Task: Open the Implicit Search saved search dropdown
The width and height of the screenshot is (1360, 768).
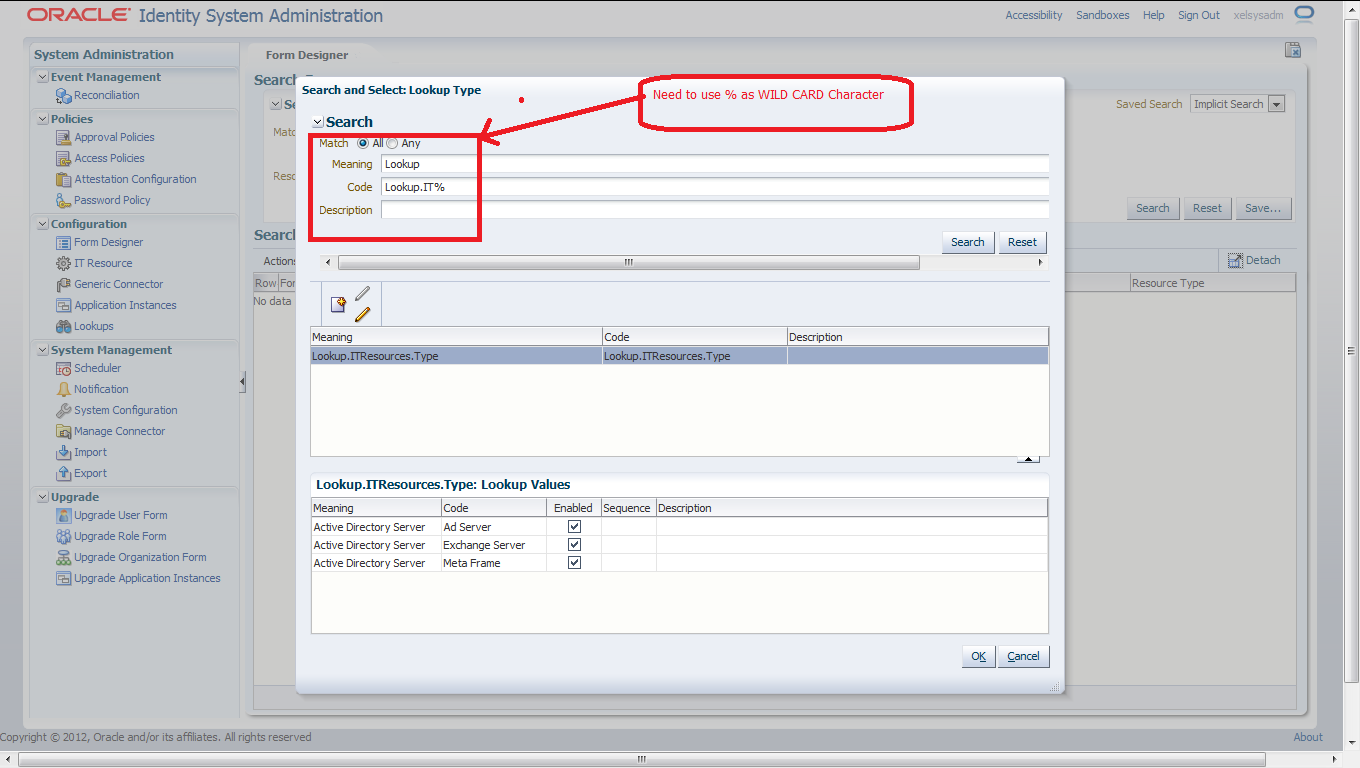Action: pos(1275,103)
